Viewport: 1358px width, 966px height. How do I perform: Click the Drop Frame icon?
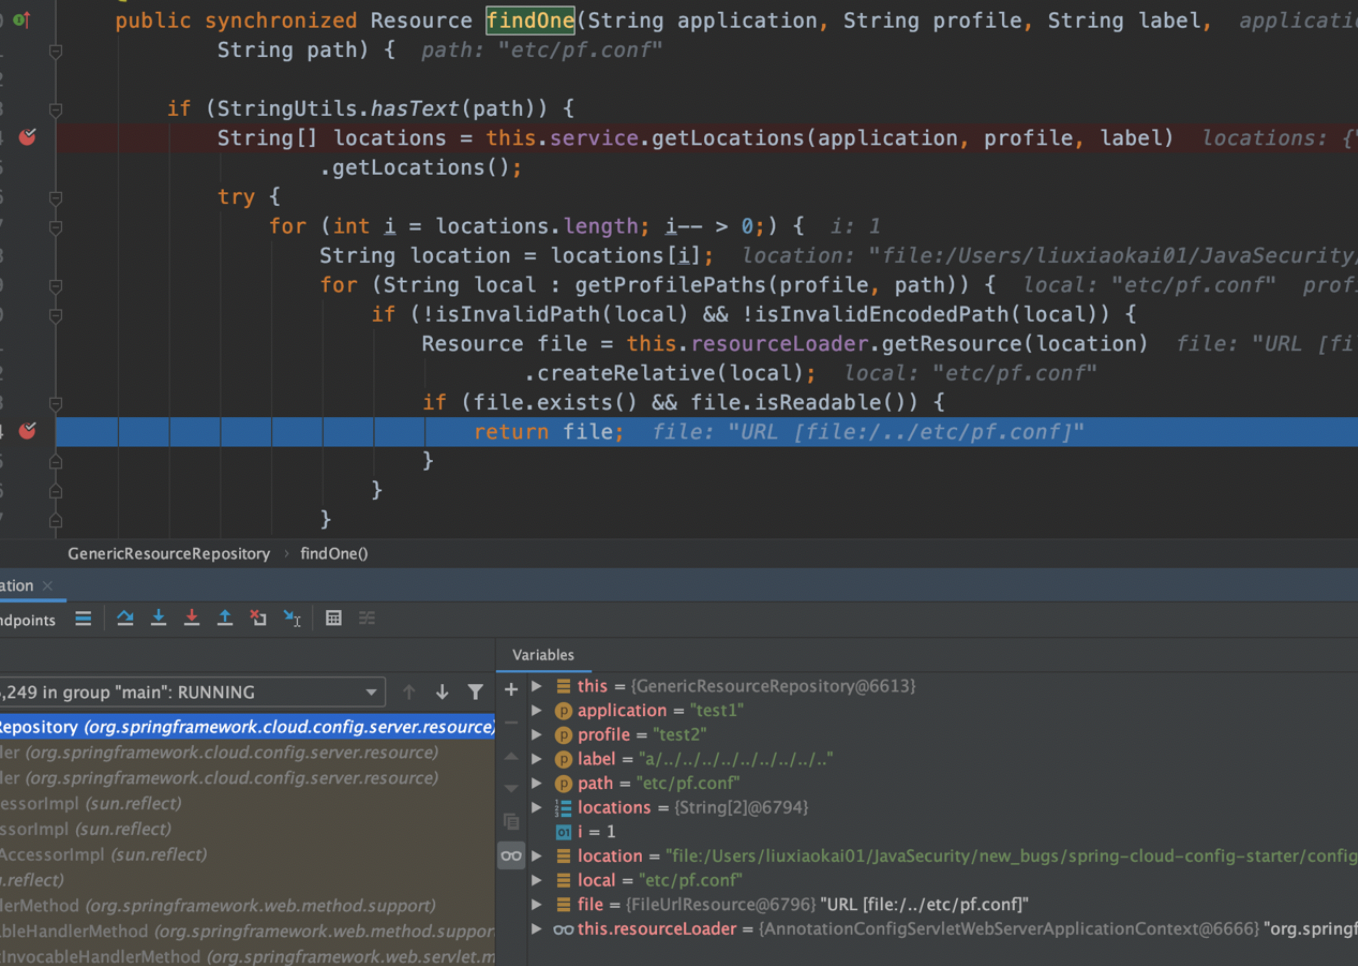point(258,619)
